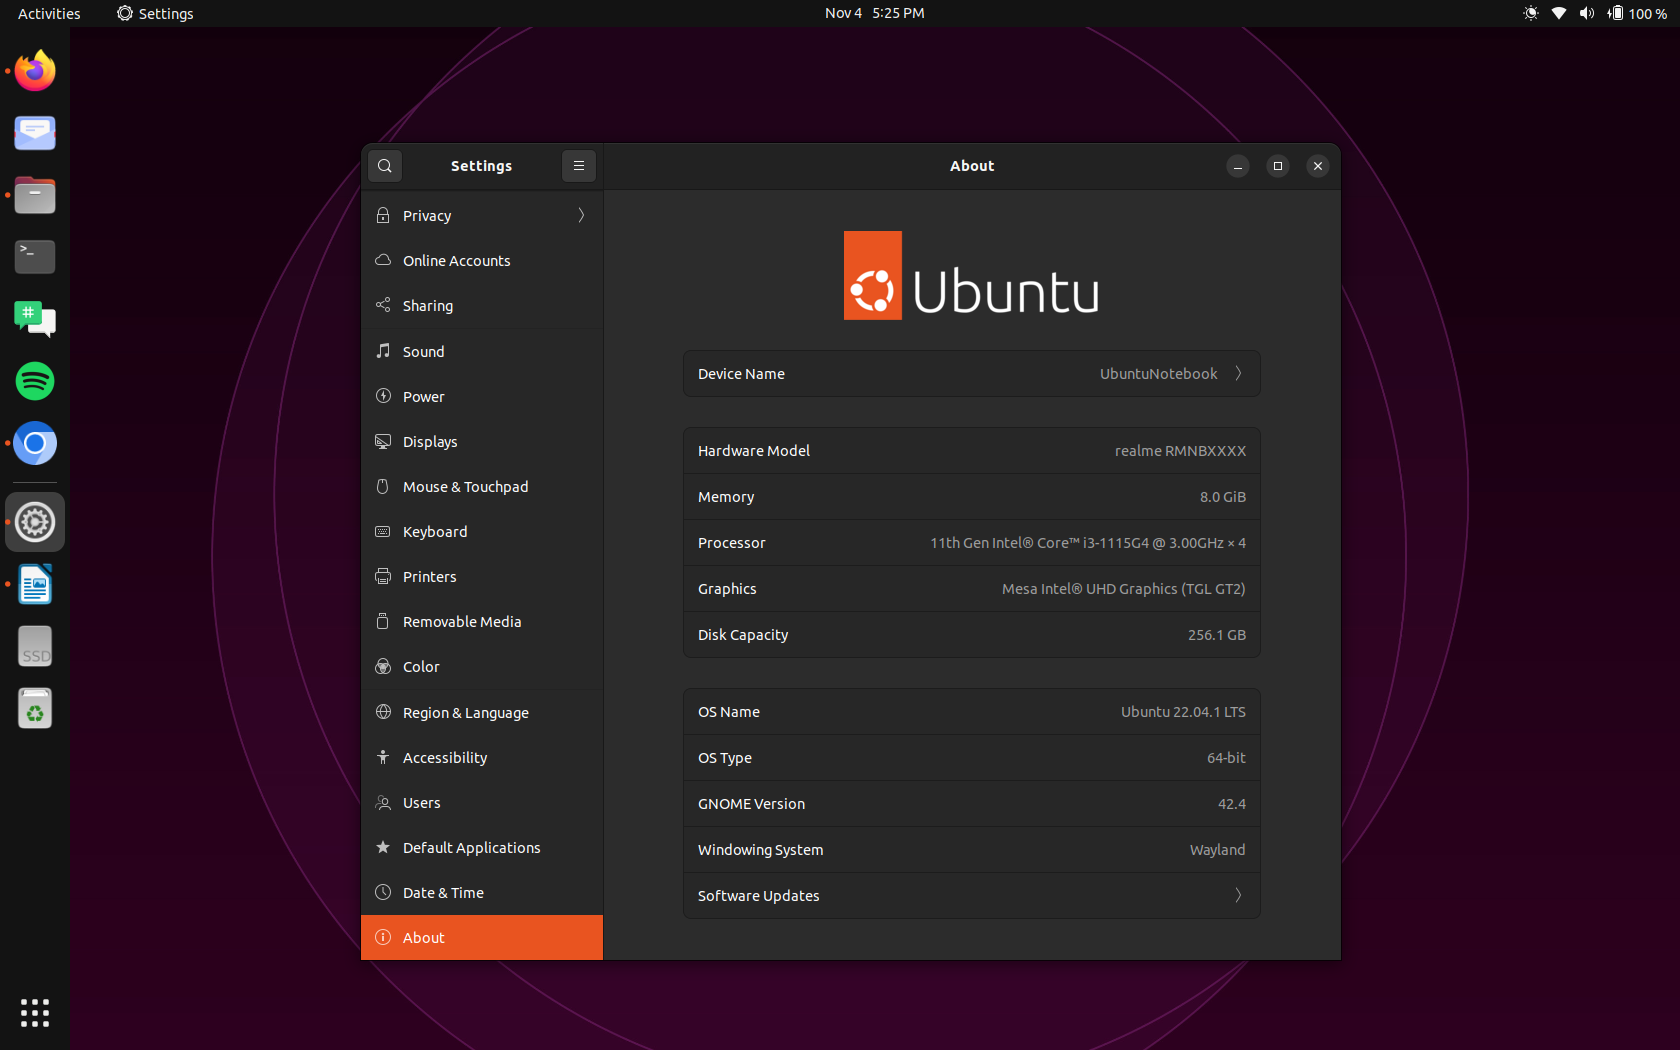Go to Accessibility settings
The width and height of the screenshot is (1680, 1050).
tap(445, 758)
